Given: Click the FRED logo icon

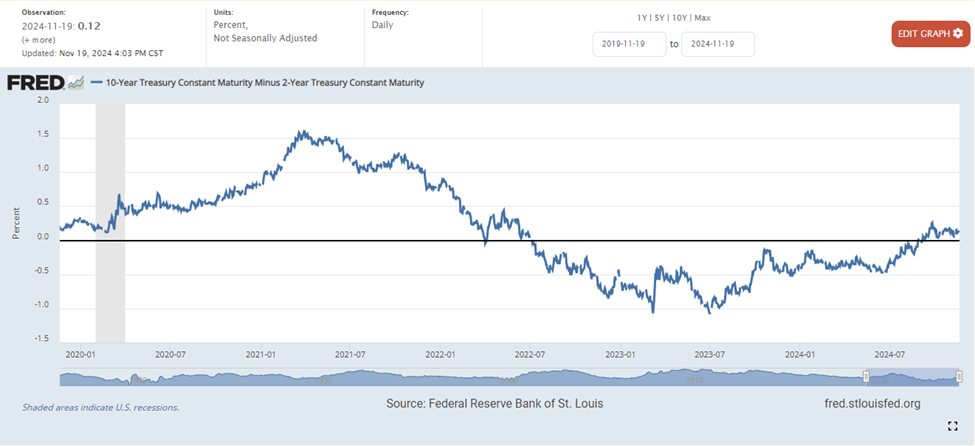Looking at the screenshot, I should pos(35,83).
